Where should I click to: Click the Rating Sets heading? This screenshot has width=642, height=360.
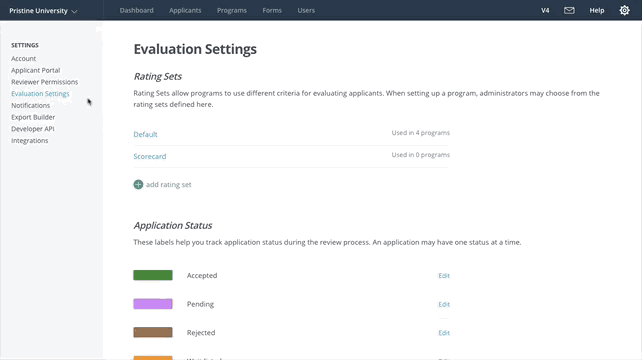click(158, 77)
